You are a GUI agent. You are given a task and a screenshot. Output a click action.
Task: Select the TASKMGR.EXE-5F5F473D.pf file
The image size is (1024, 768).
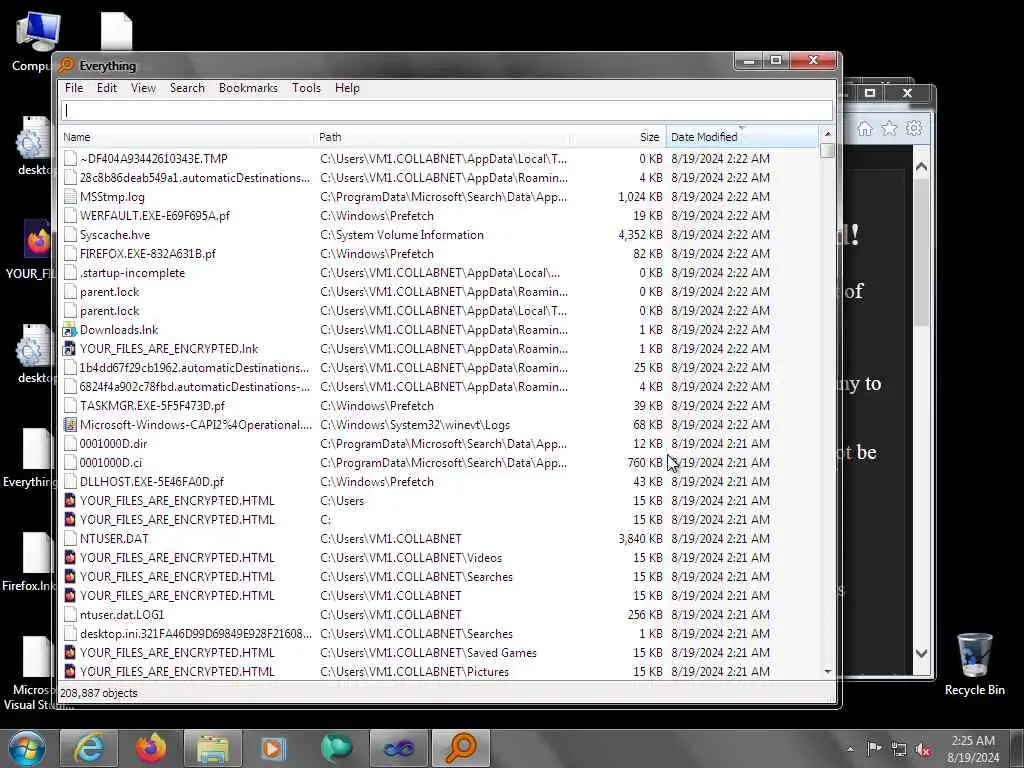152,406
